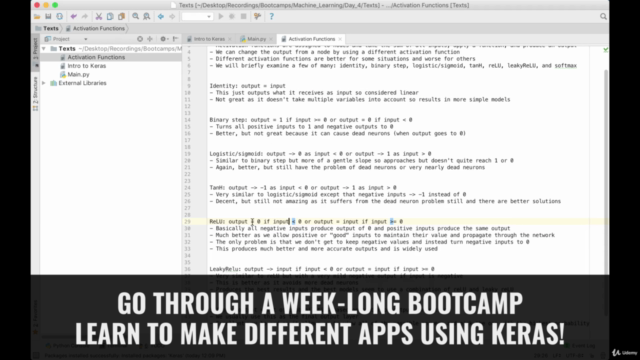The width and height of the screenshot is (640, 360).
Task: Click the 'Logistic/sigmoid:' definition line
Action: [320, 153]
